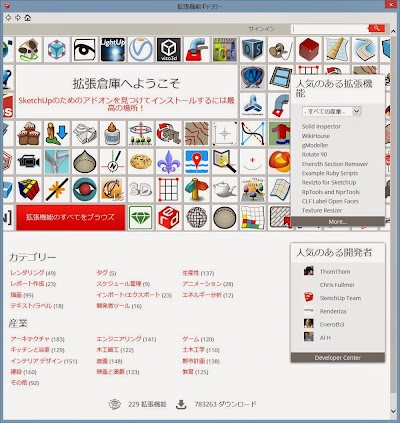Open developer Al H profile

tap(325, 338)
